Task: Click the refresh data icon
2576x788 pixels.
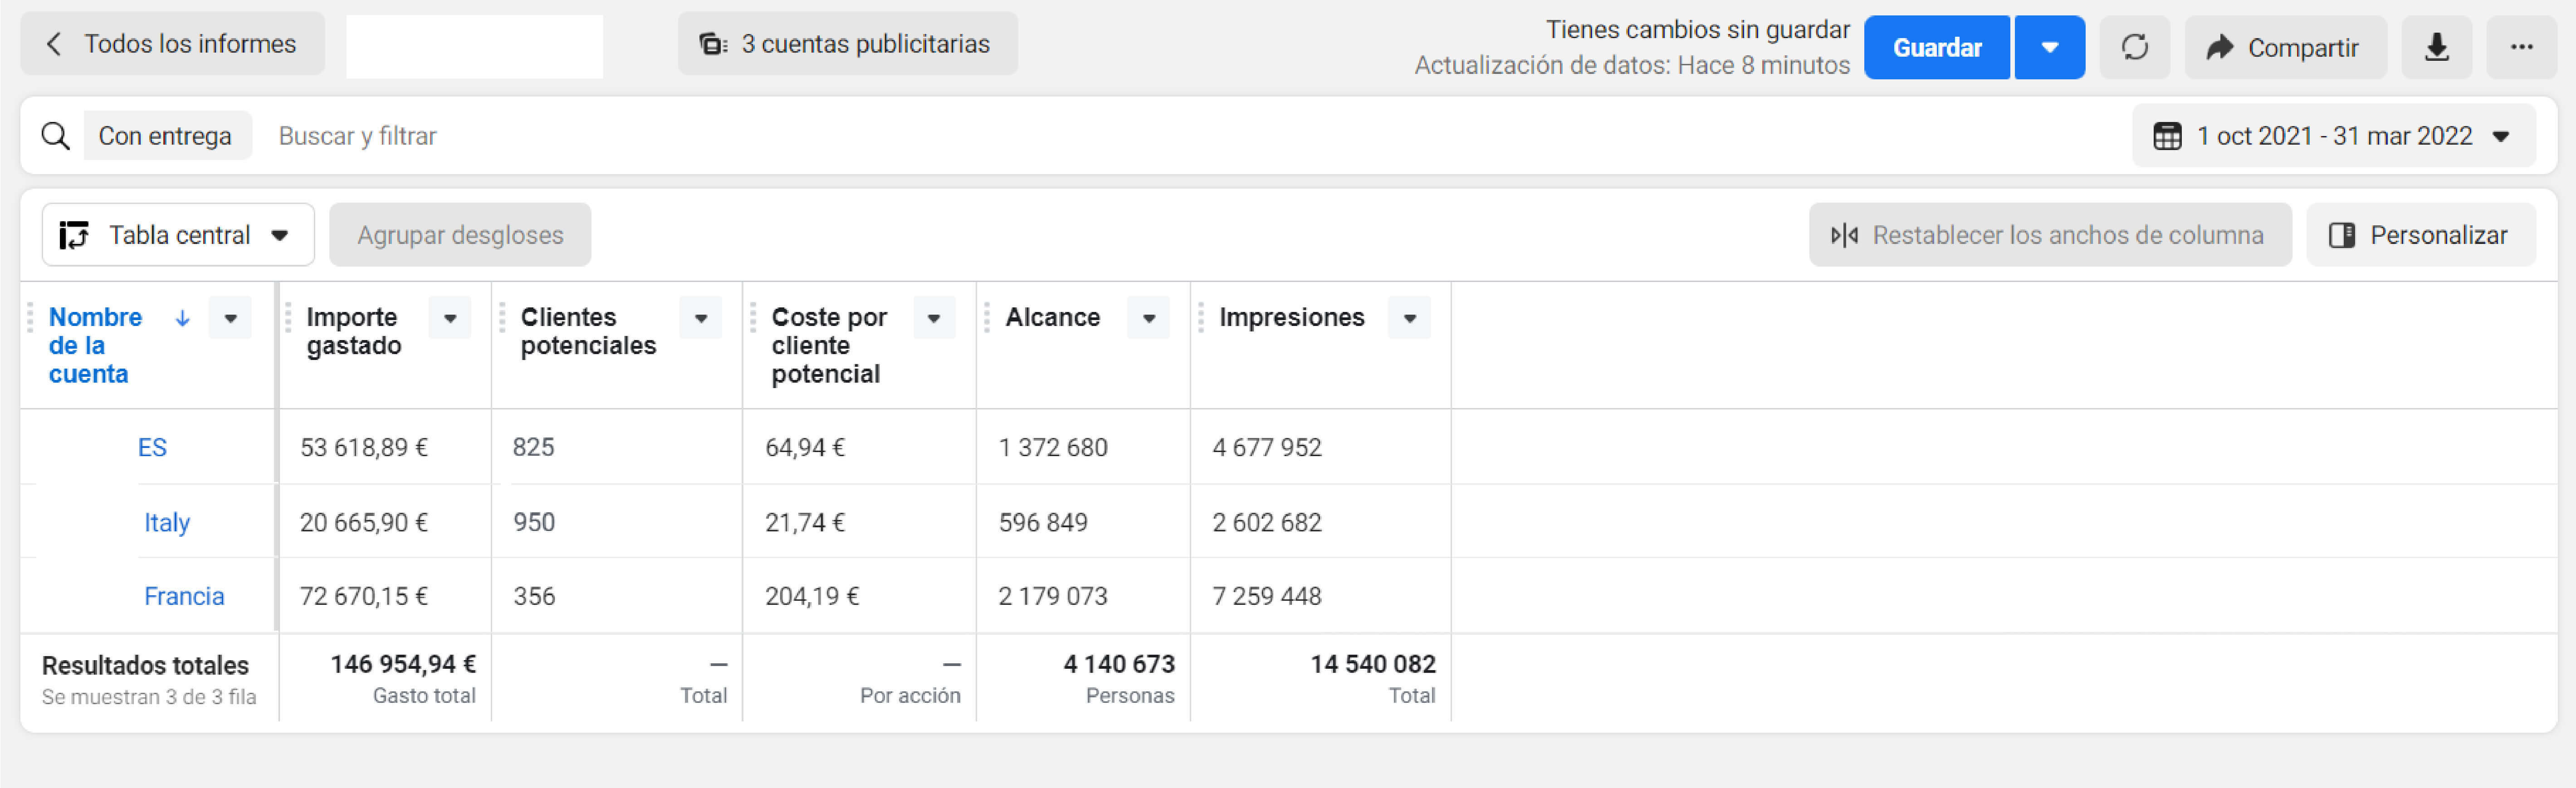Action: [x=2134, y=47]
